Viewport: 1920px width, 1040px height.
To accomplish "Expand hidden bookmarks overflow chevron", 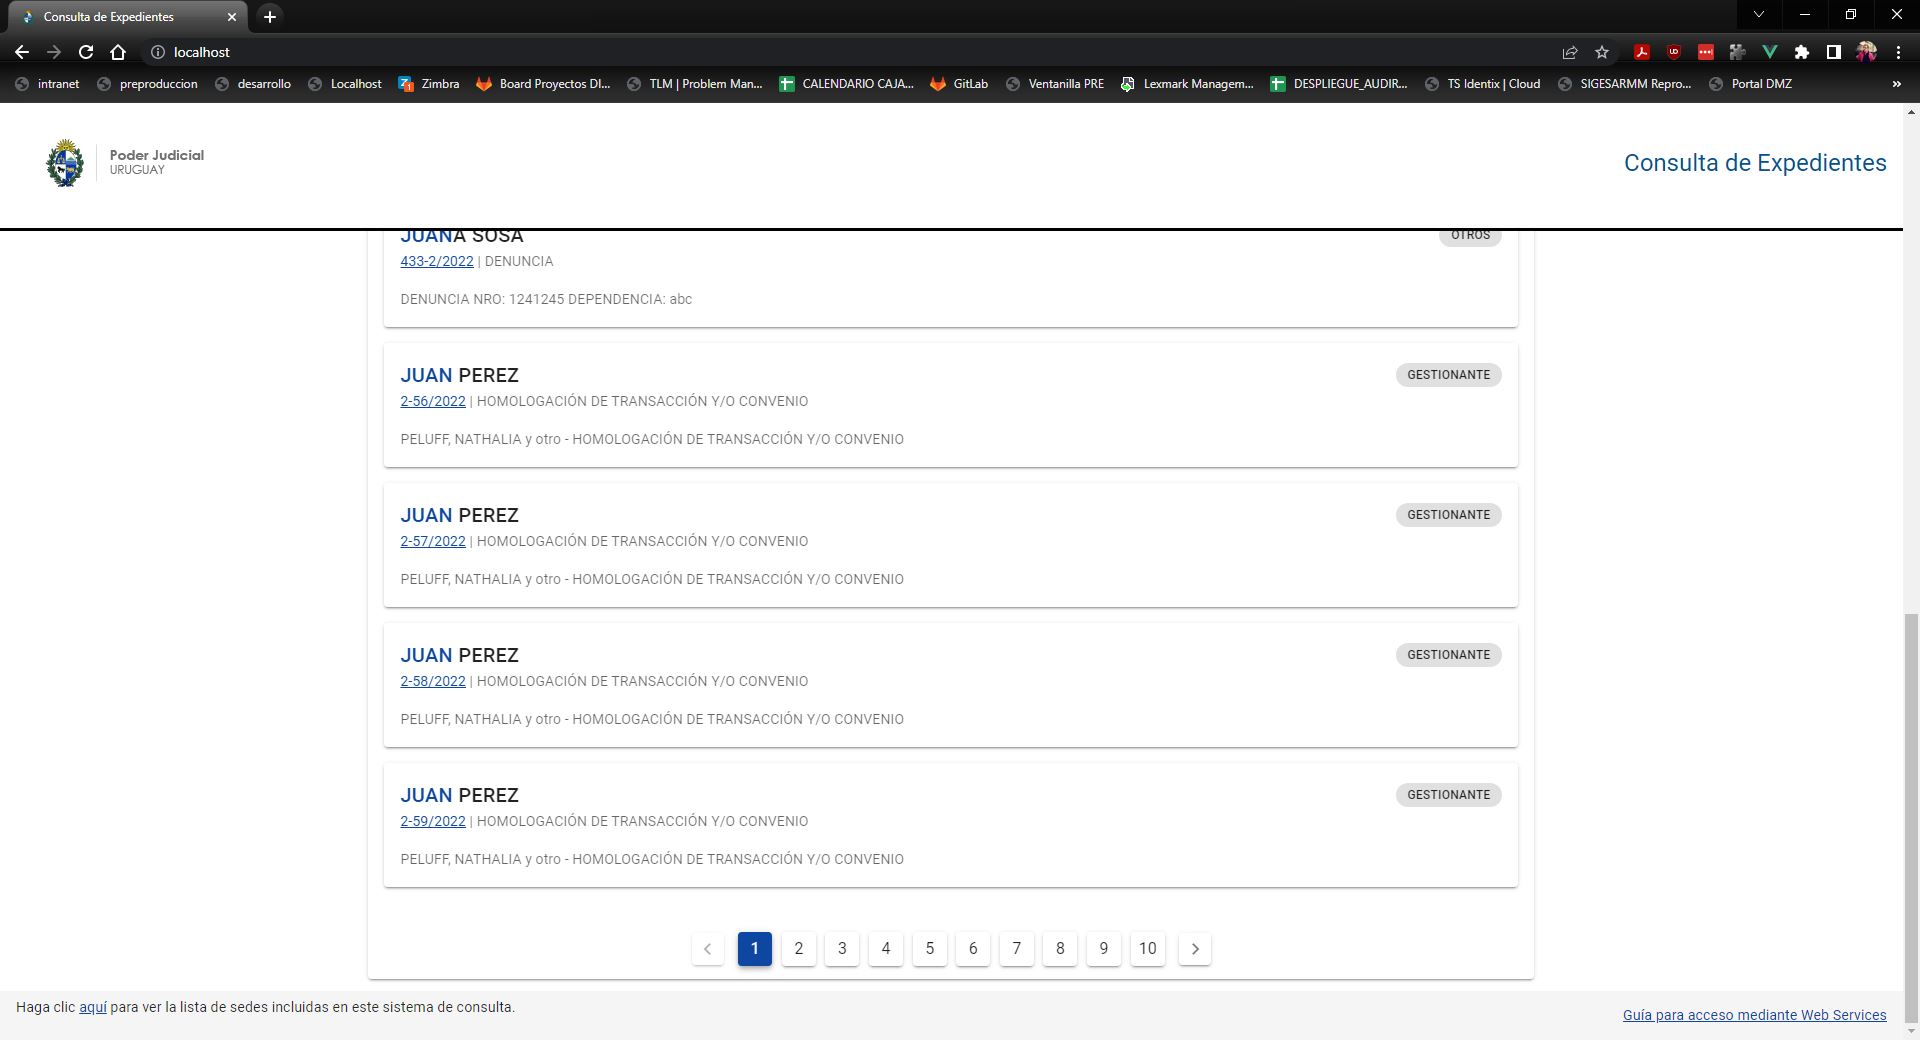I will click(1896, 84).
